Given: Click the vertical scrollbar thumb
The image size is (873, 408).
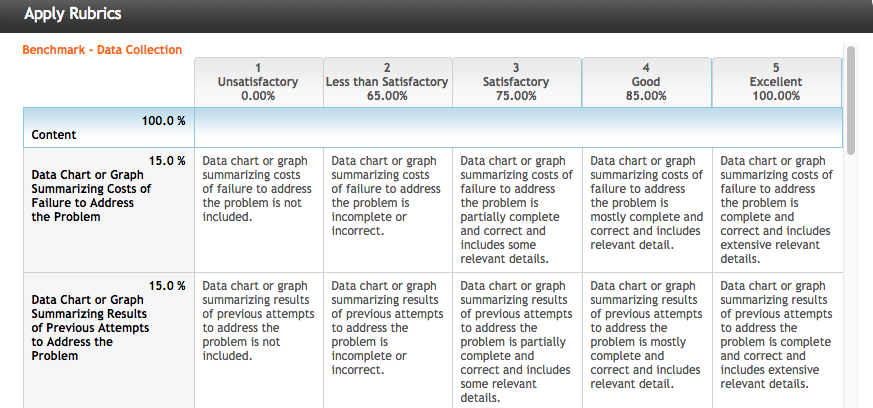Looking at the screenshot, I should pos(850,100).
